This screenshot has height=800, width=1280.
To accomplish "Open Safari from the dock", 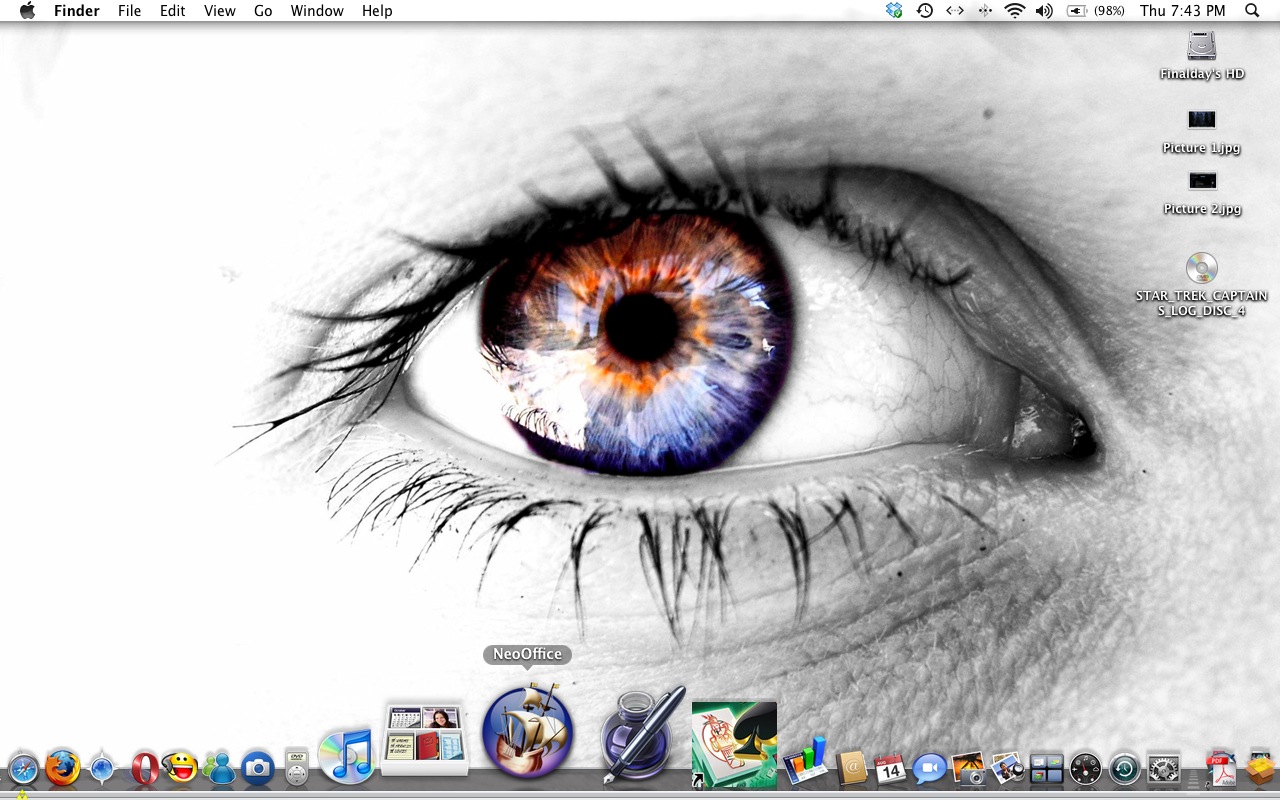I will (x=23, y=769).
